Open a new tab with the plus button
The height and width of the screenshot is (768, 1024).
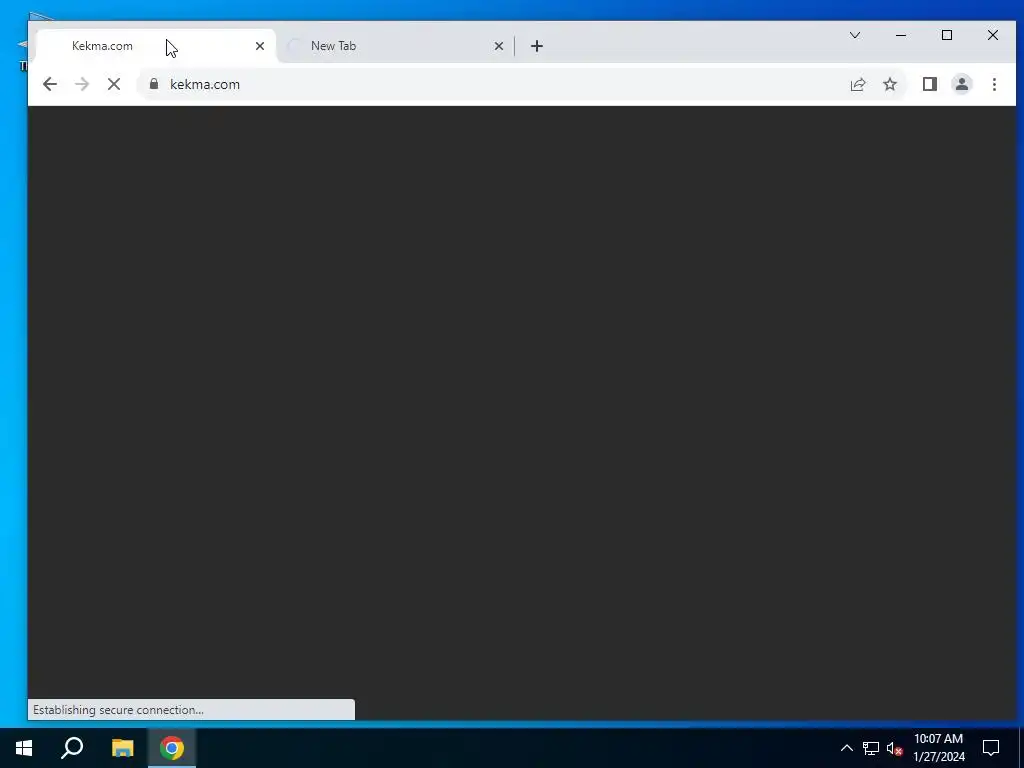(x=537, y=46)
